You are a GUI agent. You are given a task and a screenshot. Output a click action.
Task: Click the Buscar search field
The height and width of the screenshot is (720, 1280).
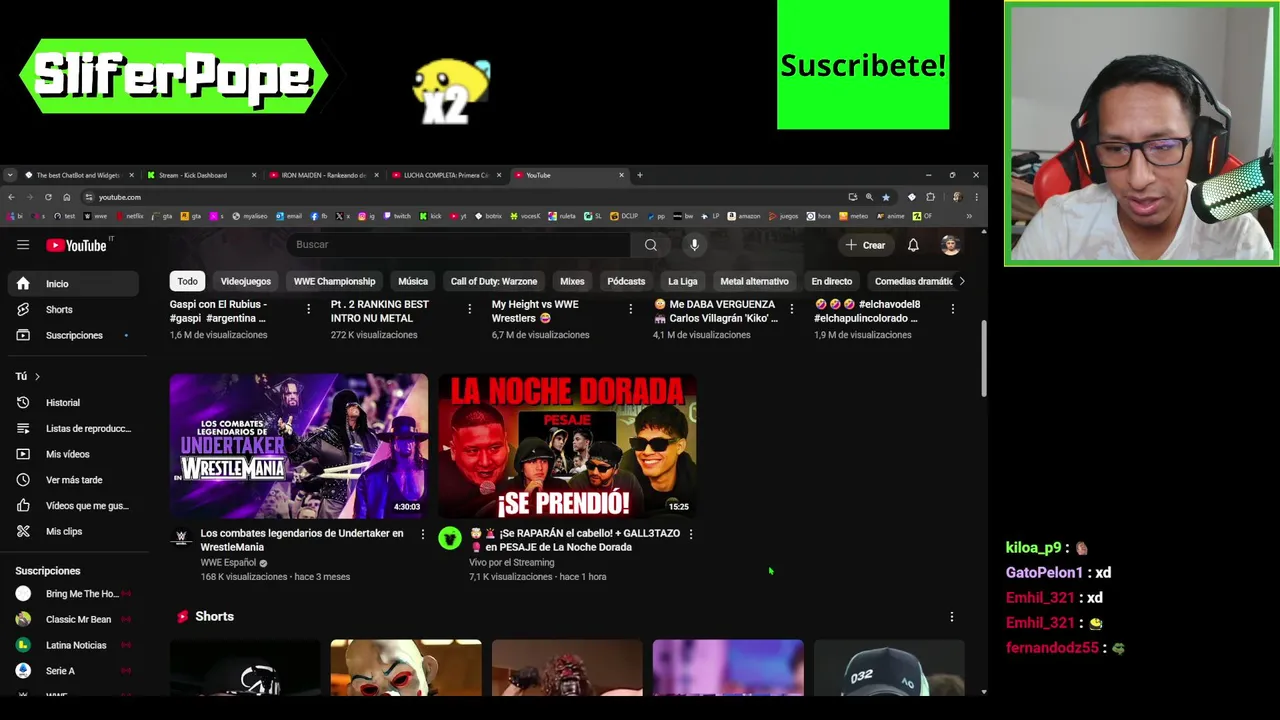coord(459,245)
